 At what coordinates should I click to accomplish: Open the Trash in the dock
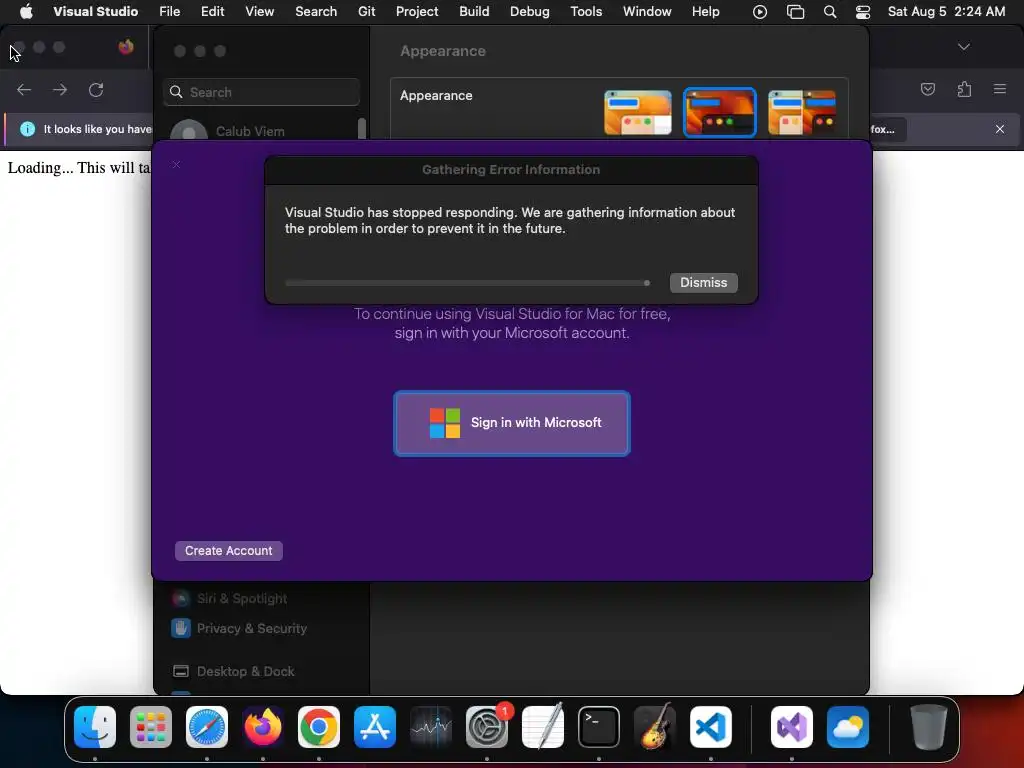[929, 727]
